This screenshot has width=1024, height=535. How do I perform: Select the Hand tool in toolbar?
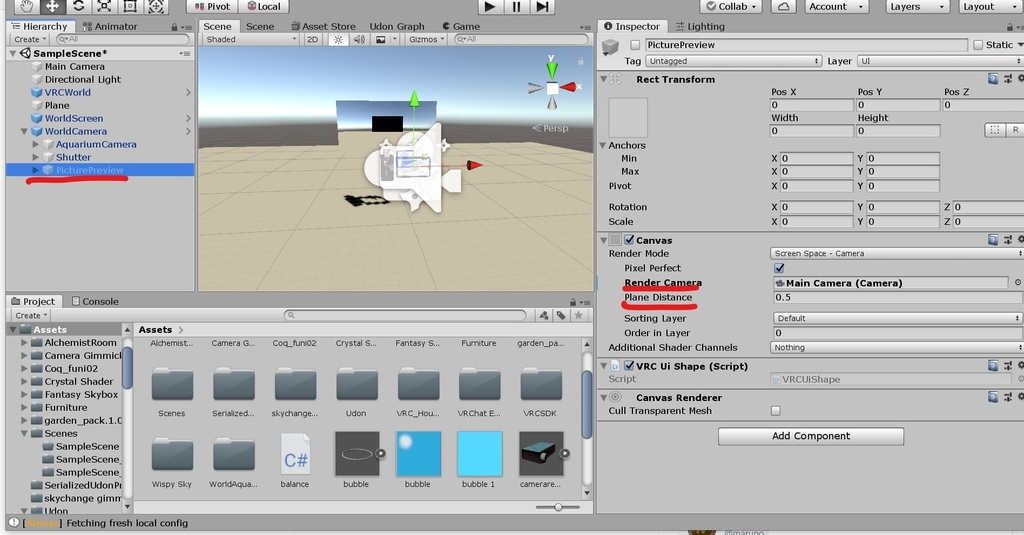point(25,7)
